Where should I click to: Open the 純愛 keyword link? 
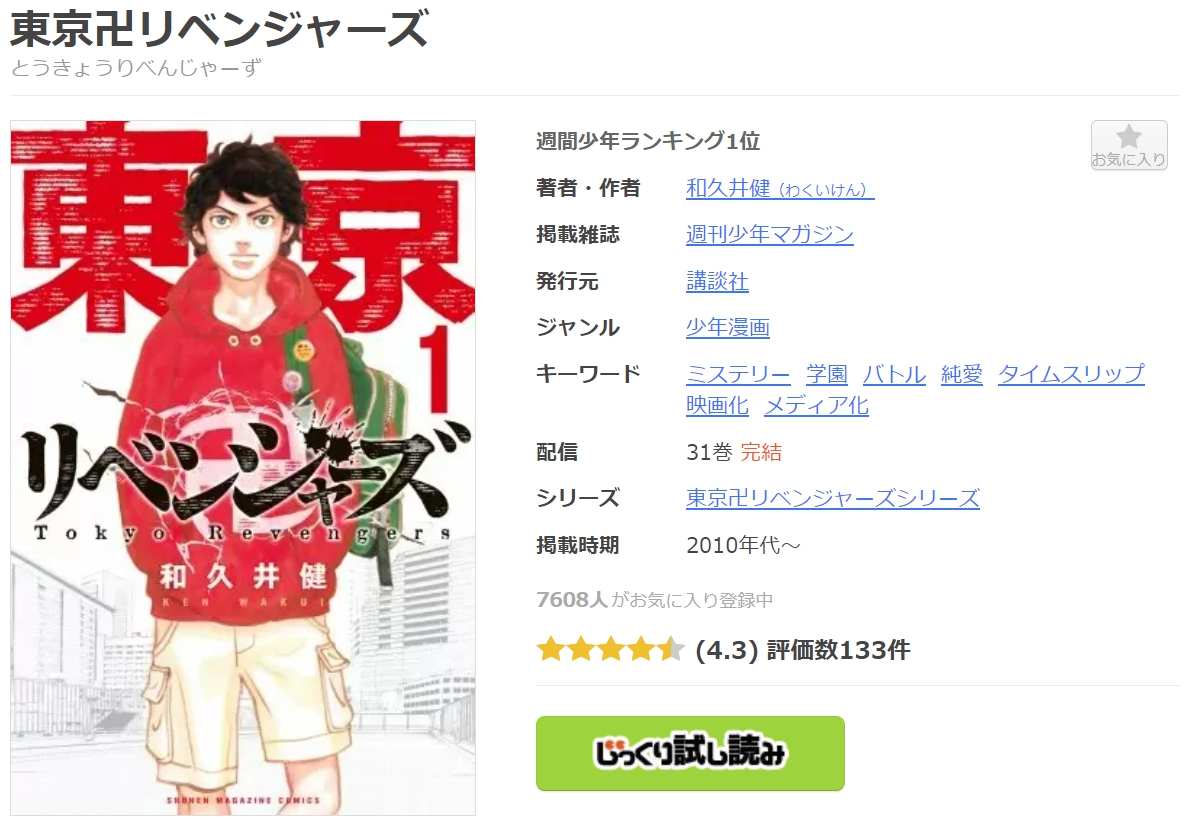(962, 374)
